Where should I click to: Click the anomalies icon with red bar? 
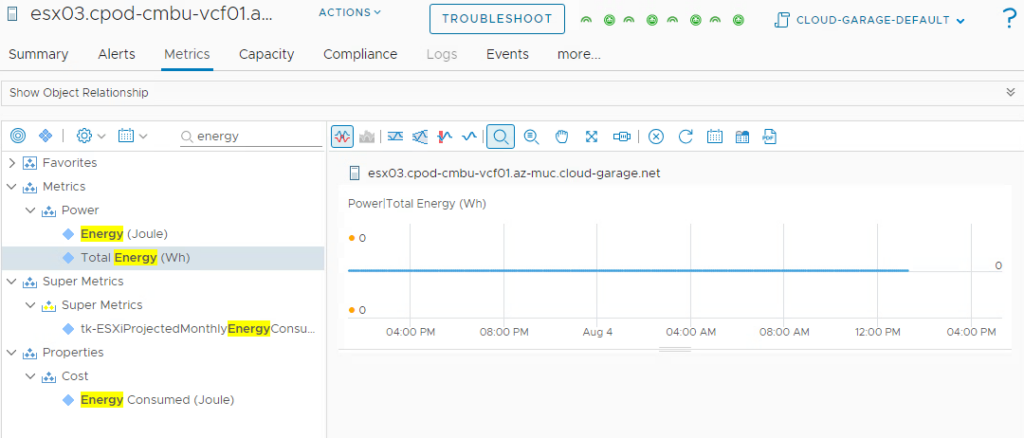(x=445, y=136)
